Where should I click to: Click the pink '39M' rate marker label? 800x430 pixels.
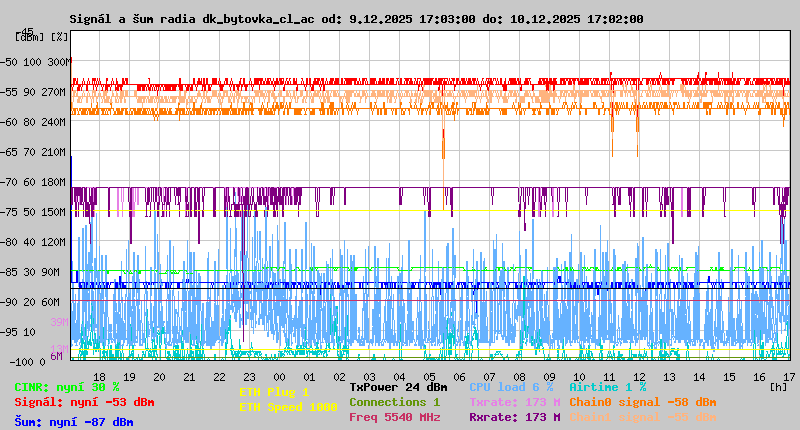coord(59,322)
